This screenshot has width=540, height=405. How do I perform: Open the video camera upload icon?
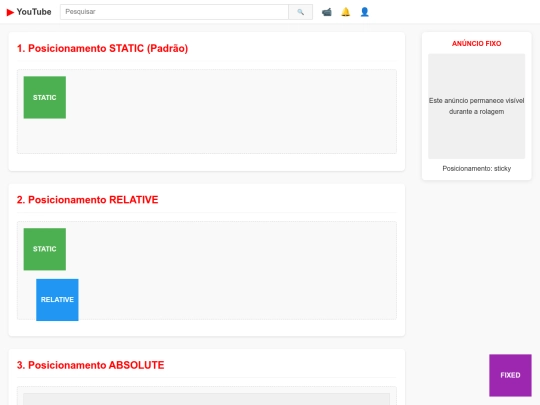pos(326,12)
